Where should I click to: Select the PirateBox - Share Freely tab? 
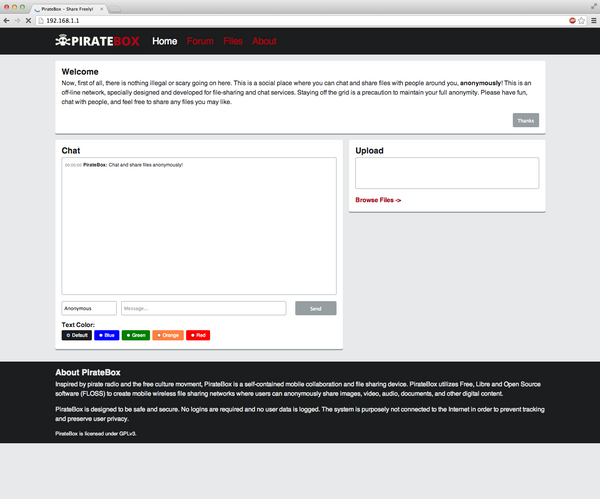tap(67, 9)
